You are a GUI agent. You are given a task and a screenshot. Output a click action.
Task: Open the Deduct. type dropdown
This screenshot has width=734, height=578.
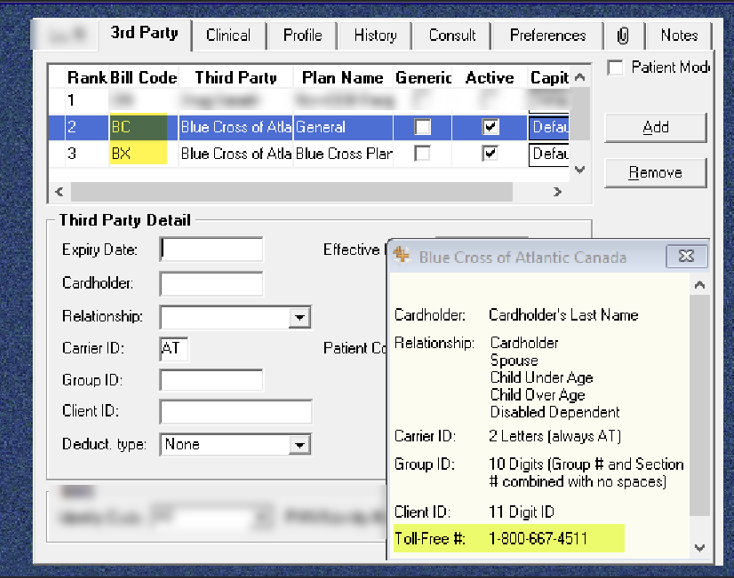(300, 445)
